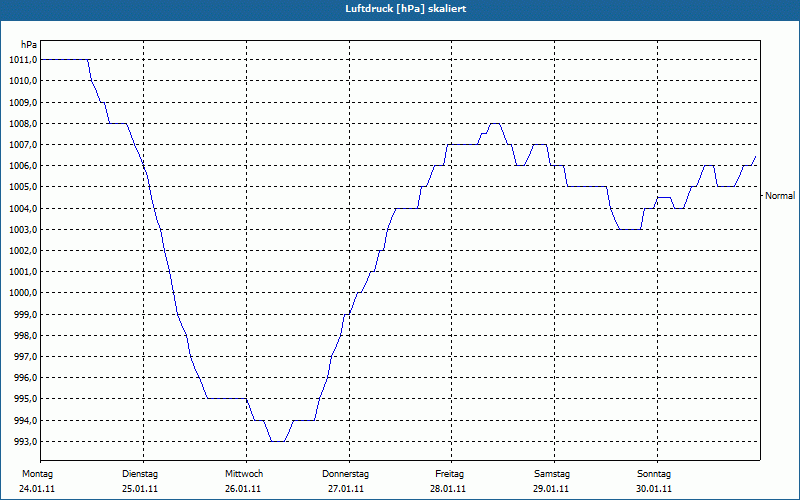Image resolution: width=800 pixels, height=500 pixels.
Task: Select the 1004,0 axis value
Action: [x=23, y=208]
